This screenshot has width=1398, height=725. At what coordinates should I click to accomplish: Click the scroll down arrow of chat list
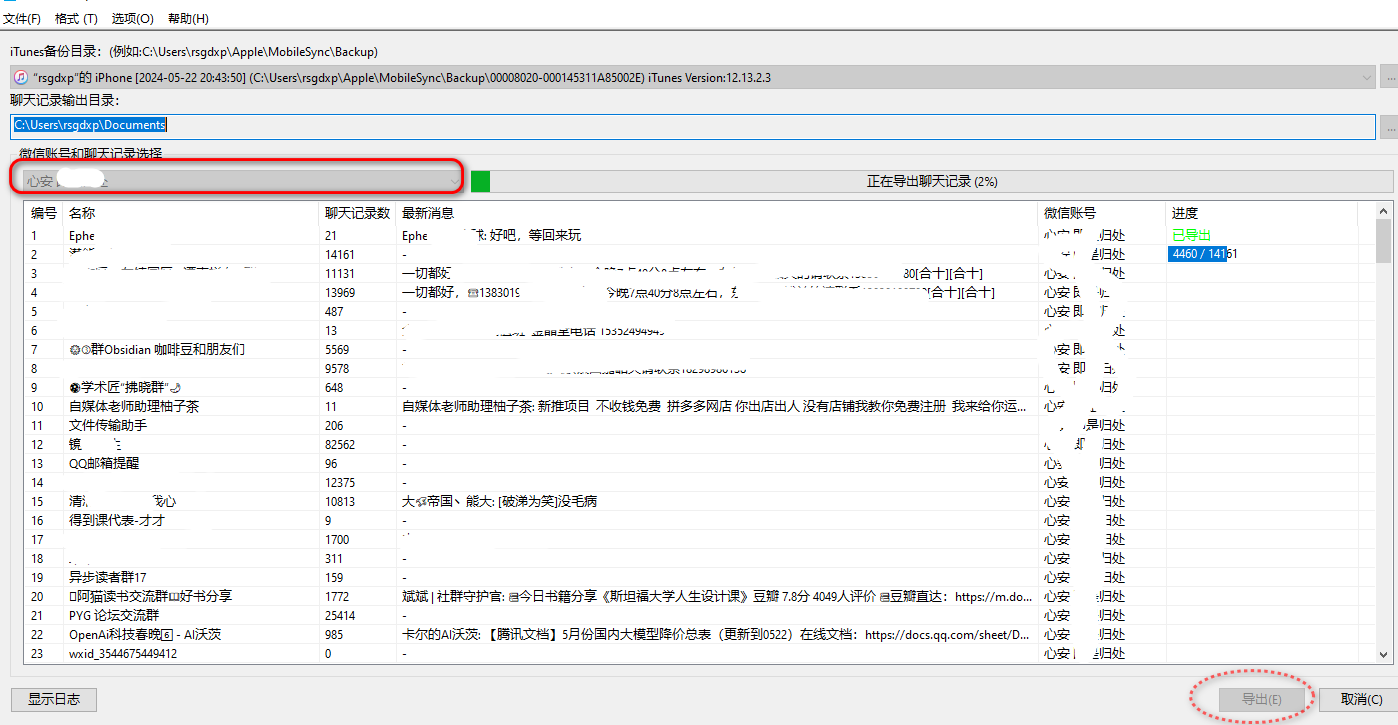1384,654
